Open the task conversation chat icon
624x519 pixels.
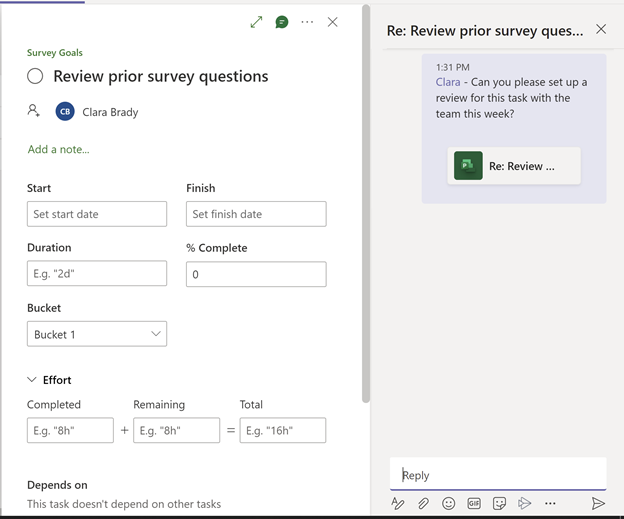tap(282, 22)
